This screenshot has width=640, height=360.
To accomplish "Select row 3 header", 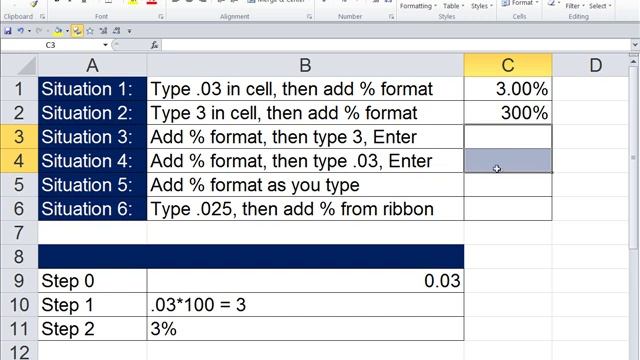I will point(19,137).
